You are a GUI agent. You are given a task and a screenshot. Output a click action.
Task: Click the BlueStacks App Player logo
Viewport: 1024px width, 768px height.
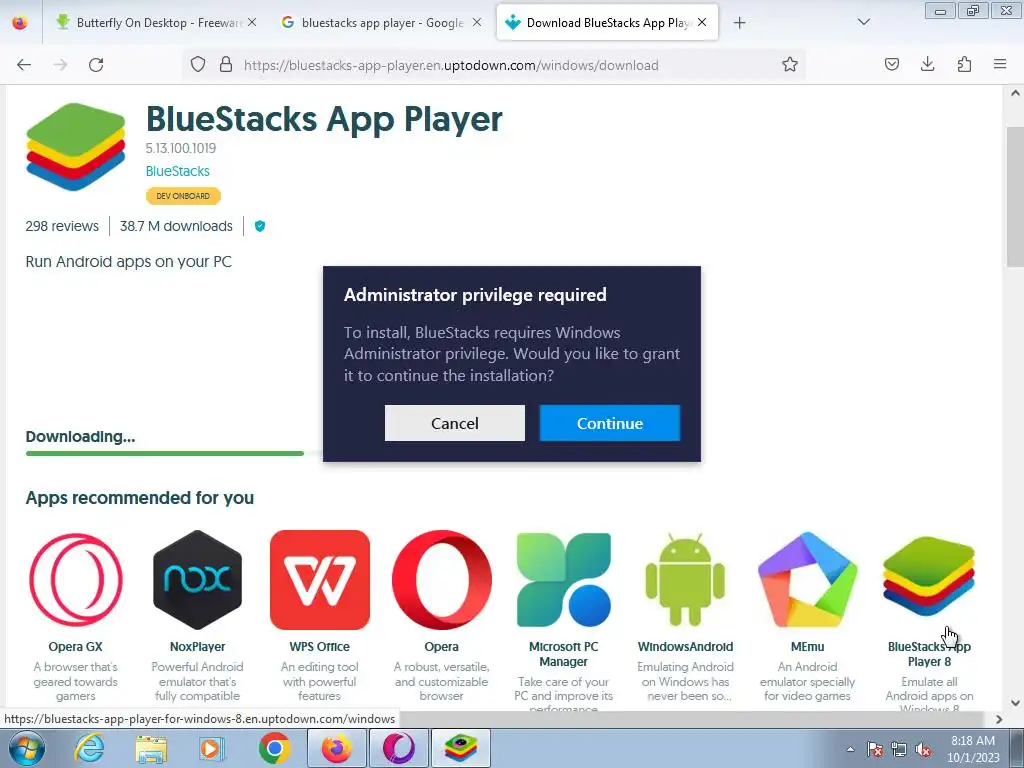tap(76, 147)
